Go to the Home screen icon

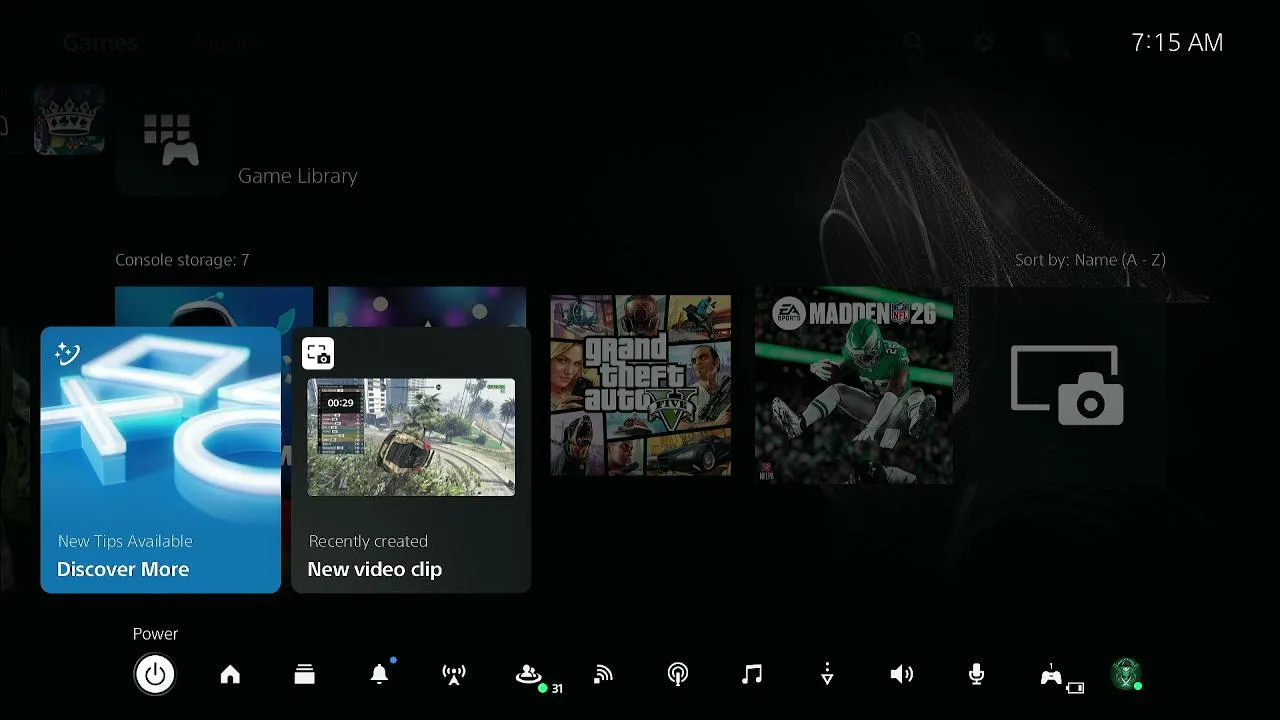pos(230,675)
